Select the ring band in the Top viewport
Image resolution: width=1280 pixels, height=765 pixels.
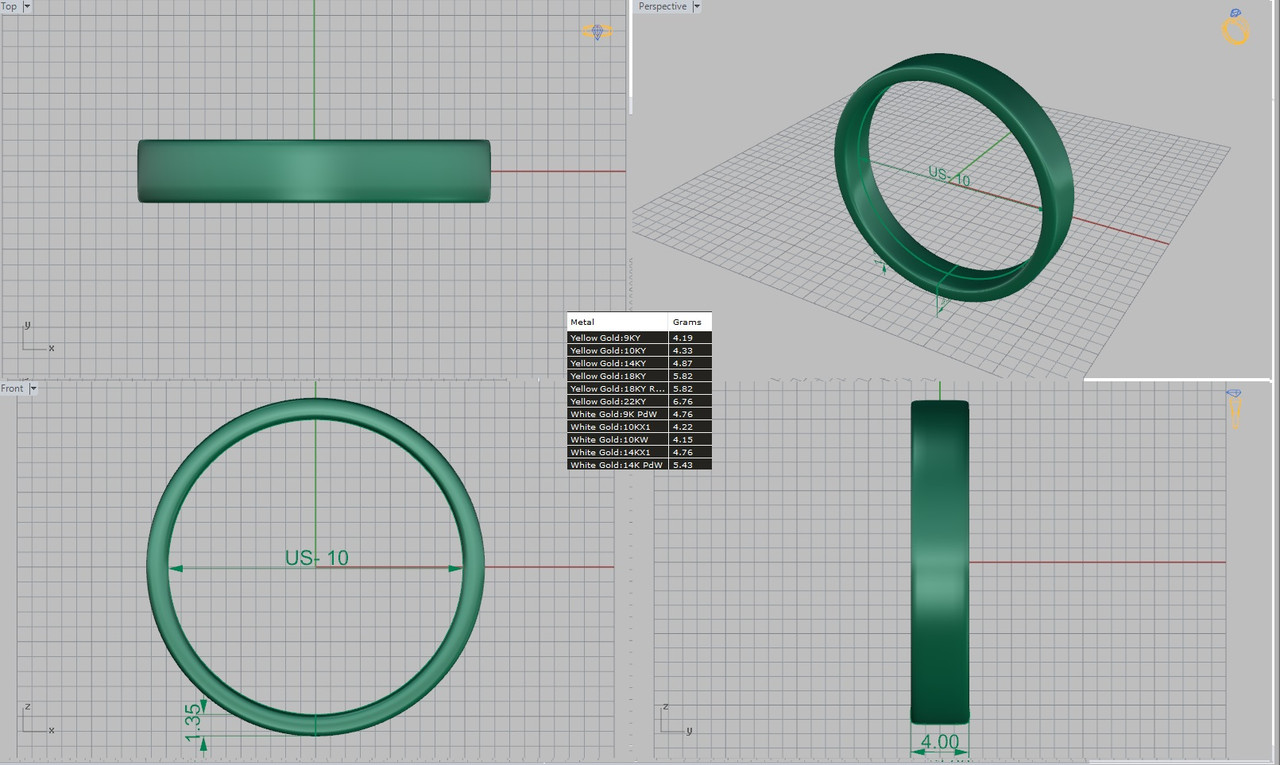coord(314,171)
